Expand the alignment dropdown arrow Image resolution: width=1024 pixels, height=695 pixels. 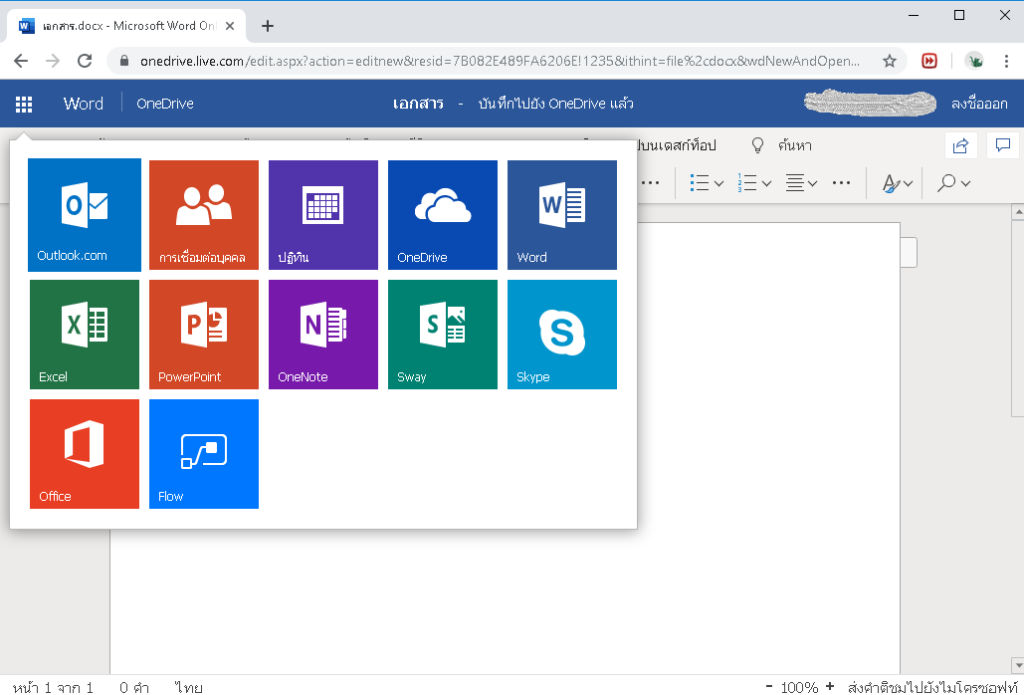click(x=812, y=184)
